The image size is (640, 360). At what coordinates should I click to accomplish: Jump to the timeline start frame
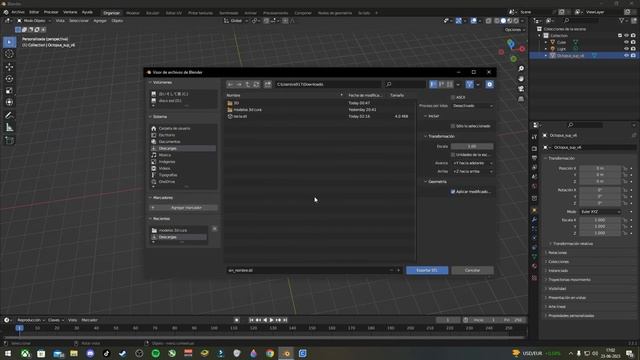coord(251,320)
